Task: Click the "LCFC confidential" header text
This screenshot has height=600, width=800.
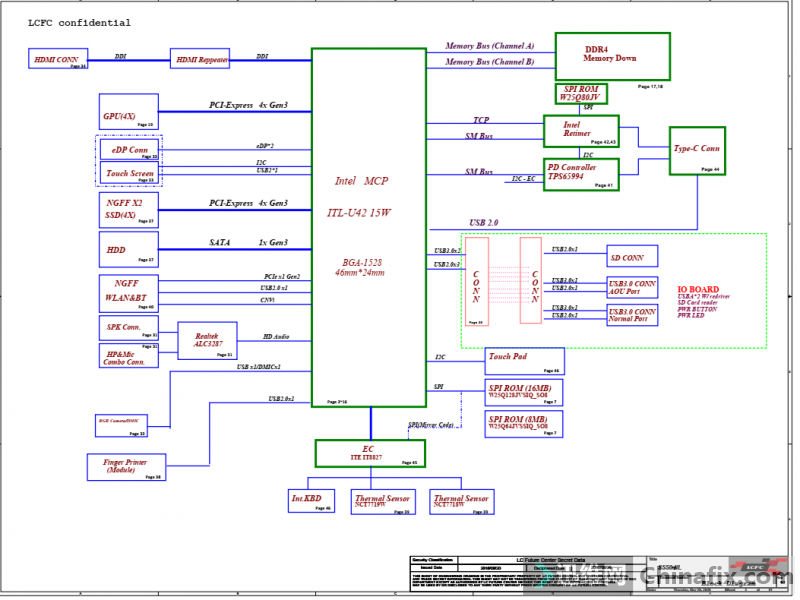Action: click(x=79, y=23)
